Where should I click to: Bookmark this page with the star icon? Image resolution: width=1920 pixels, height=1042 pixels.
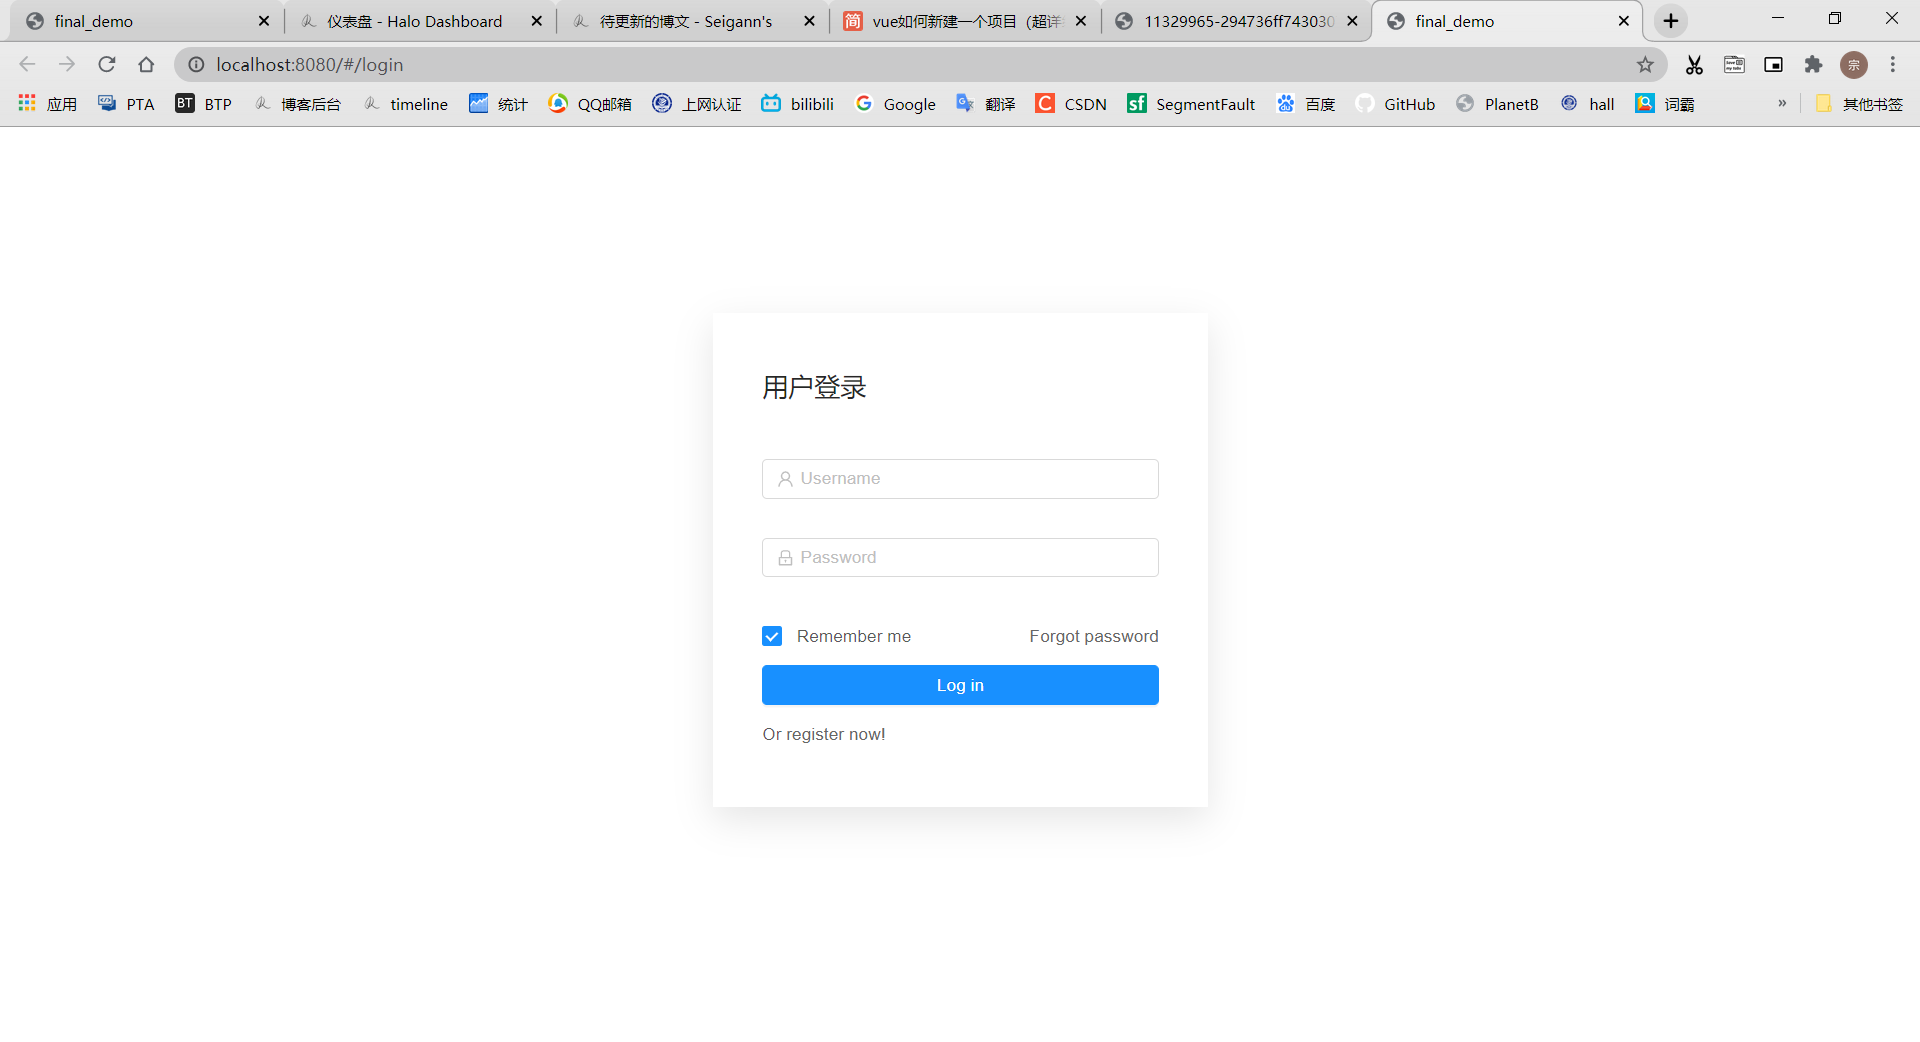click(1645, 65)
